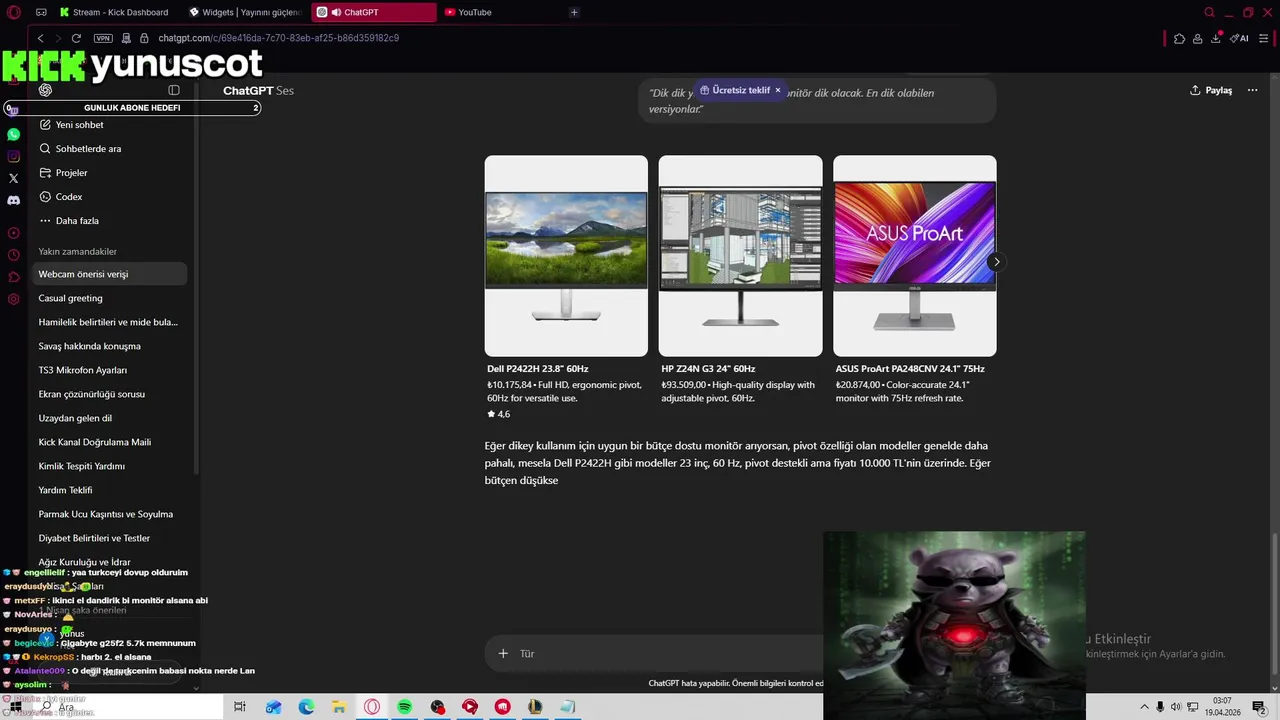Image resolution: width=1280 pixels, height=720 pixels.
Task: Expand Daha fazla options
Action: (x=110, y=221)
